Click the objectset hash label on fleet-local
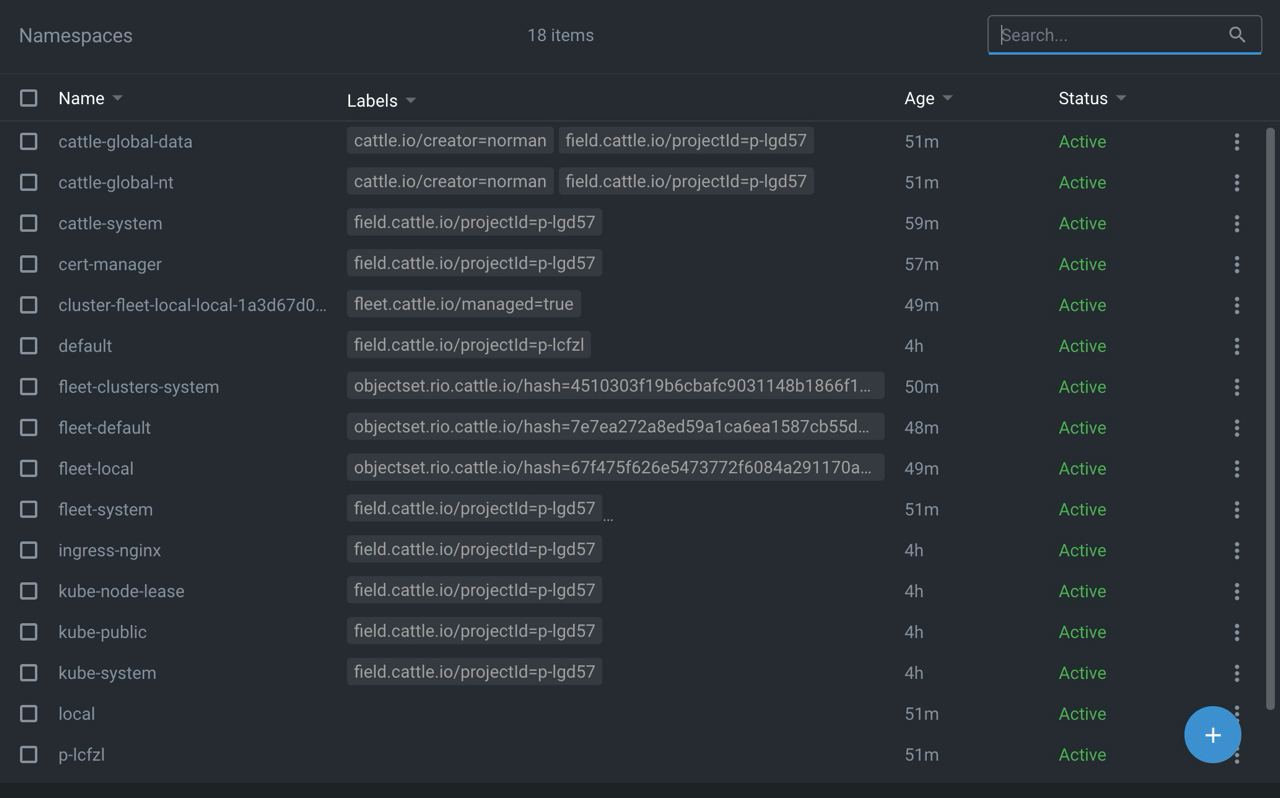This screenshot has width=1280, height=798. [x=615, y=468]
